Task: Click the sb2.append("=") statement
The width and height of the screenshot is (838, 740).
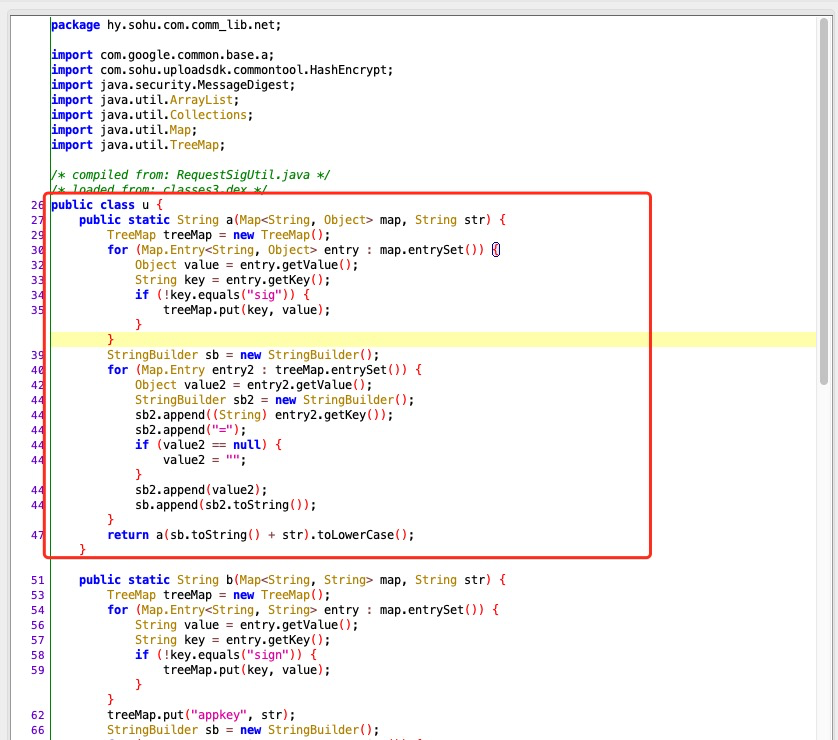Action: (x=191, y=430)
